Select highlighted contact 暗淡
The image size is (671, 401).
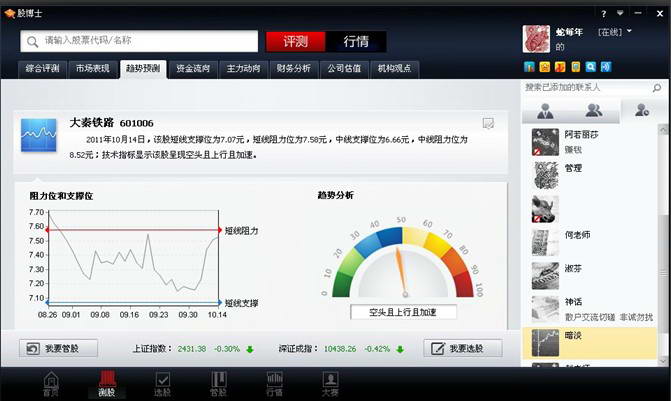coord(590,343)
